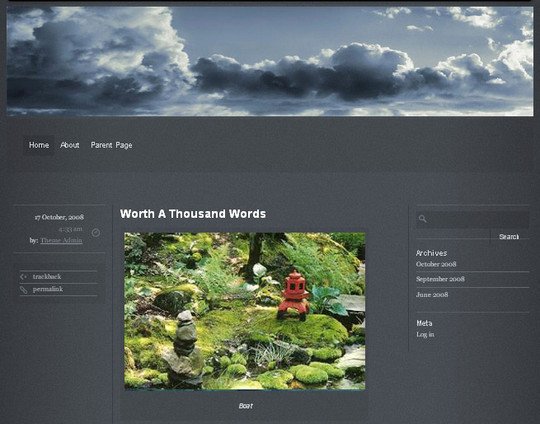The height and width of the screenshot is (424, 540).
Task: Click the clock icon beside post time
Action: pos(96,233)
